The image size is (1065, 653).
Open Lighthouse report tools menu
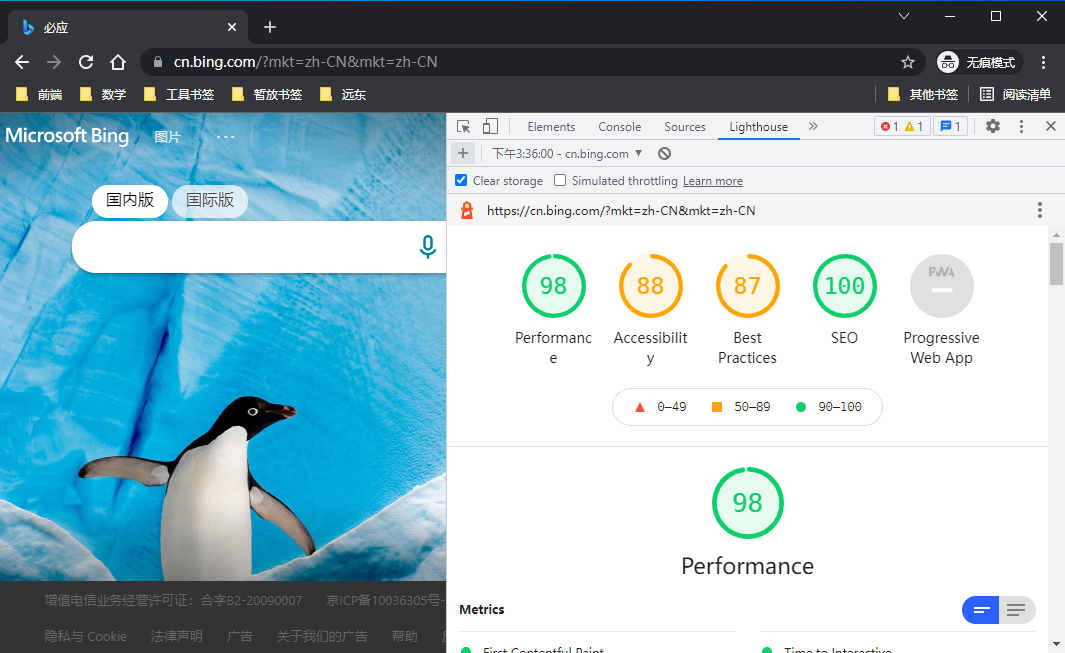point(1039,210)
